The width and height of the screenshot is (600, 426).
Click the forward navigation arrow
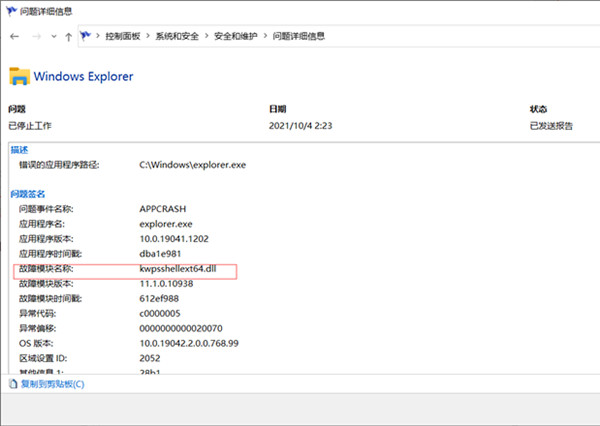point(37,36)
